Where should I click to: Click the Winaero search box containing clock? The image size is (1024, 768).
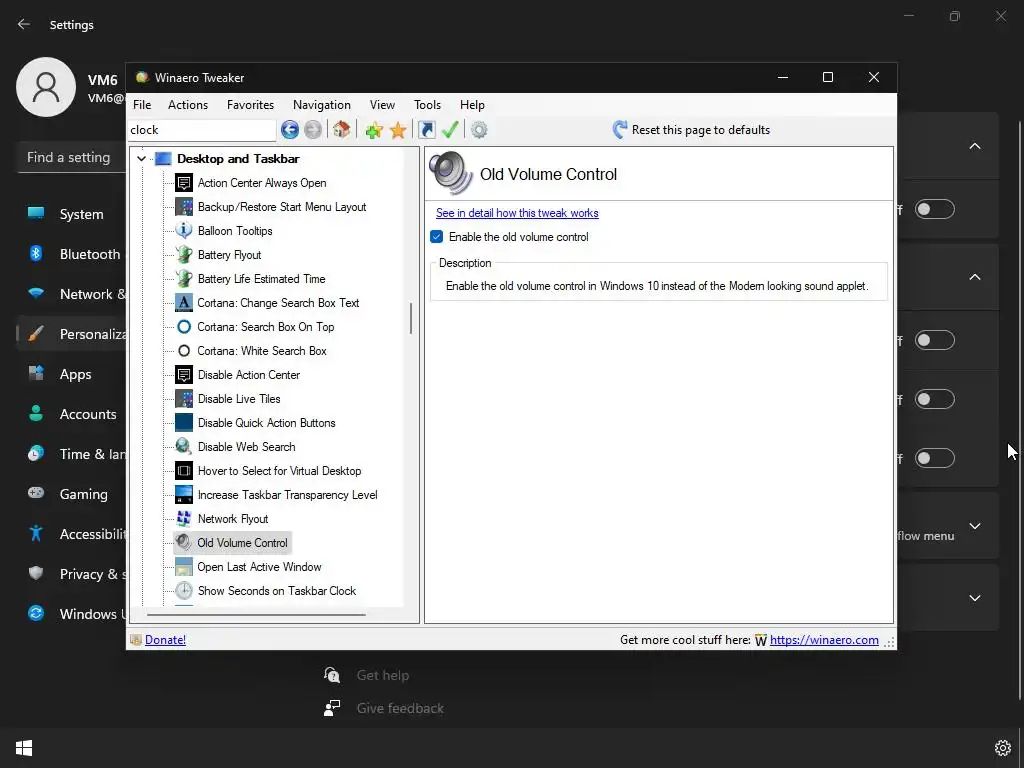coord(202,130)
